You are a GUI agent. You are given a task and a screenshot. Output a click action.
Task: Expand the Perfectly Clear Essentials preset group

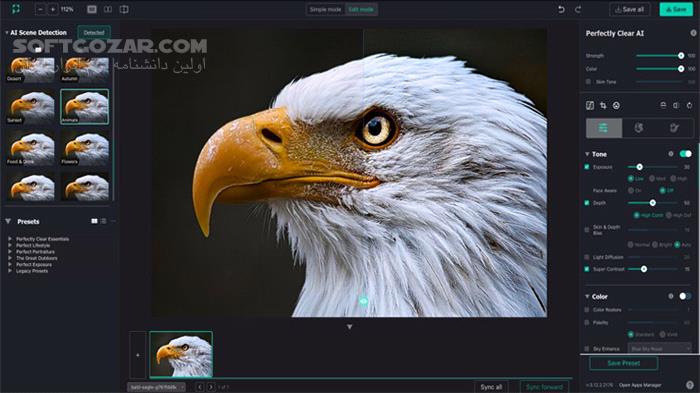coord(10,239)
